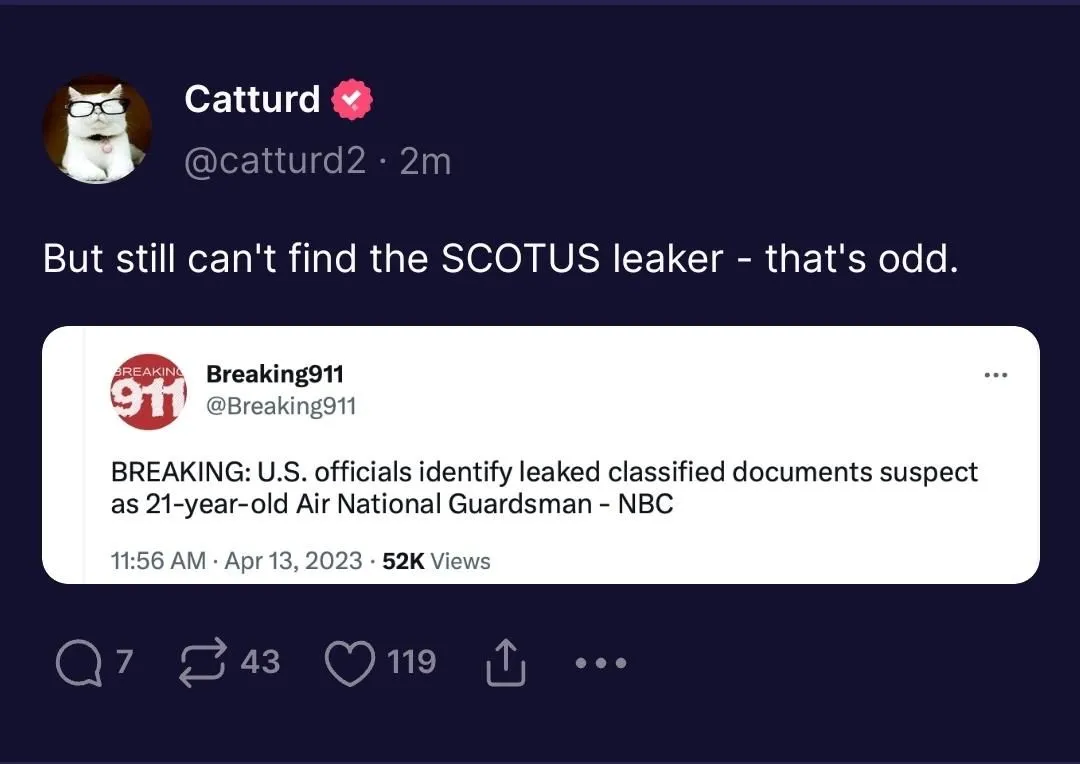The width and height of the screenshot is (1080, 764).
Task: Select the Breaking911 account name
Action: (x=274, y=374)
